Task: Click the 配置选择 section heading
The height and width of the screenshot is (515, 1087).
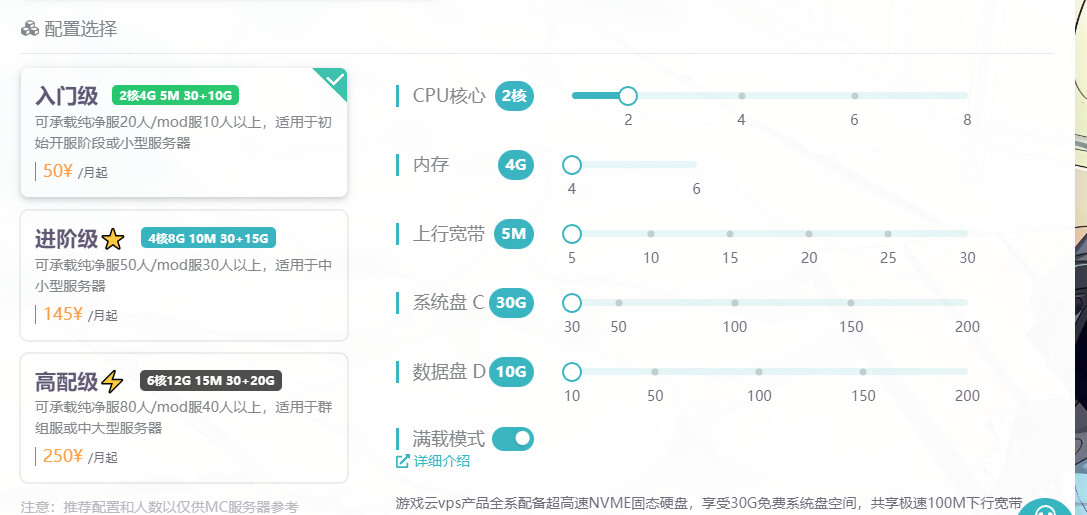Action: click(80, 28)
